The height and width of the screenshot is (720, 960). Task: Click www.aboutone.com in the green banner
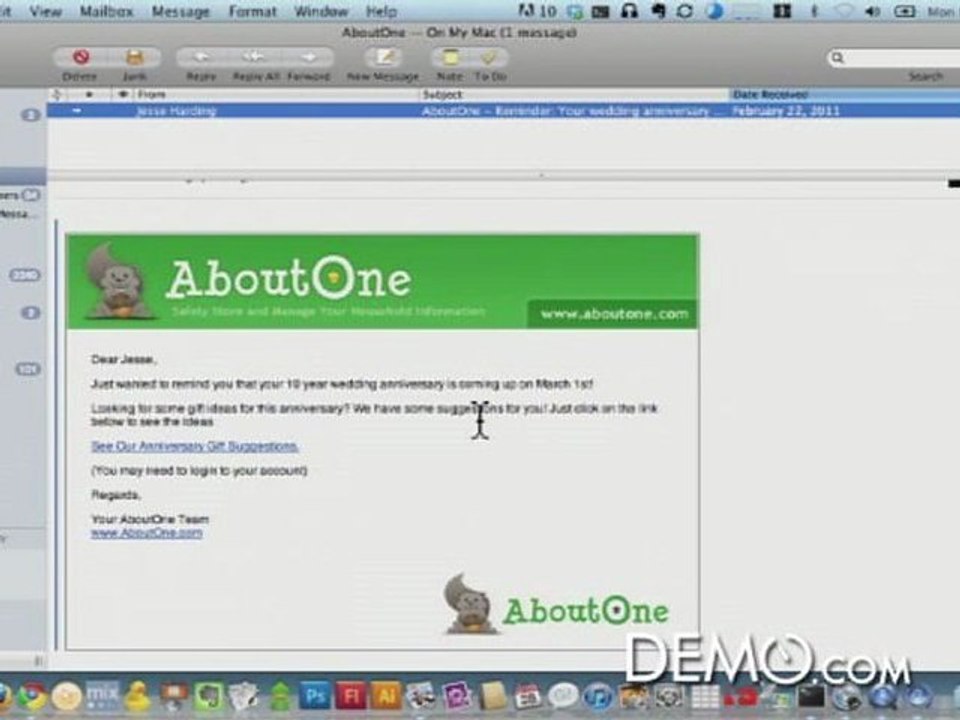(613, 314)
